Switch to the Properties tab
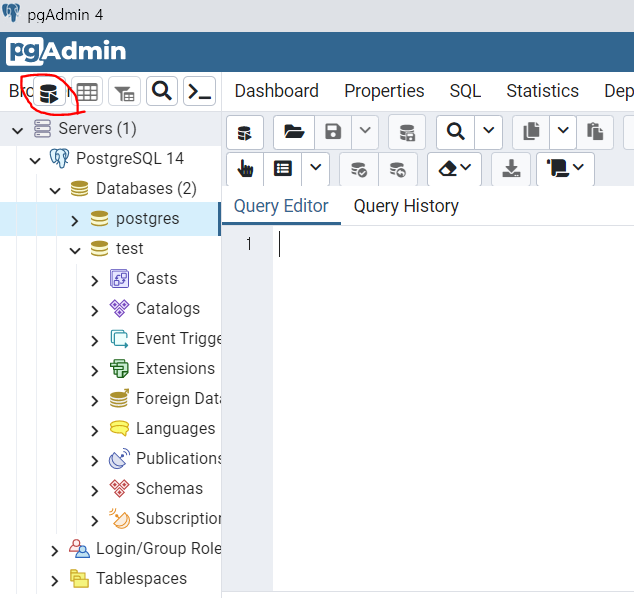This screenshot has width=634, height=598. tap(384, 91)
